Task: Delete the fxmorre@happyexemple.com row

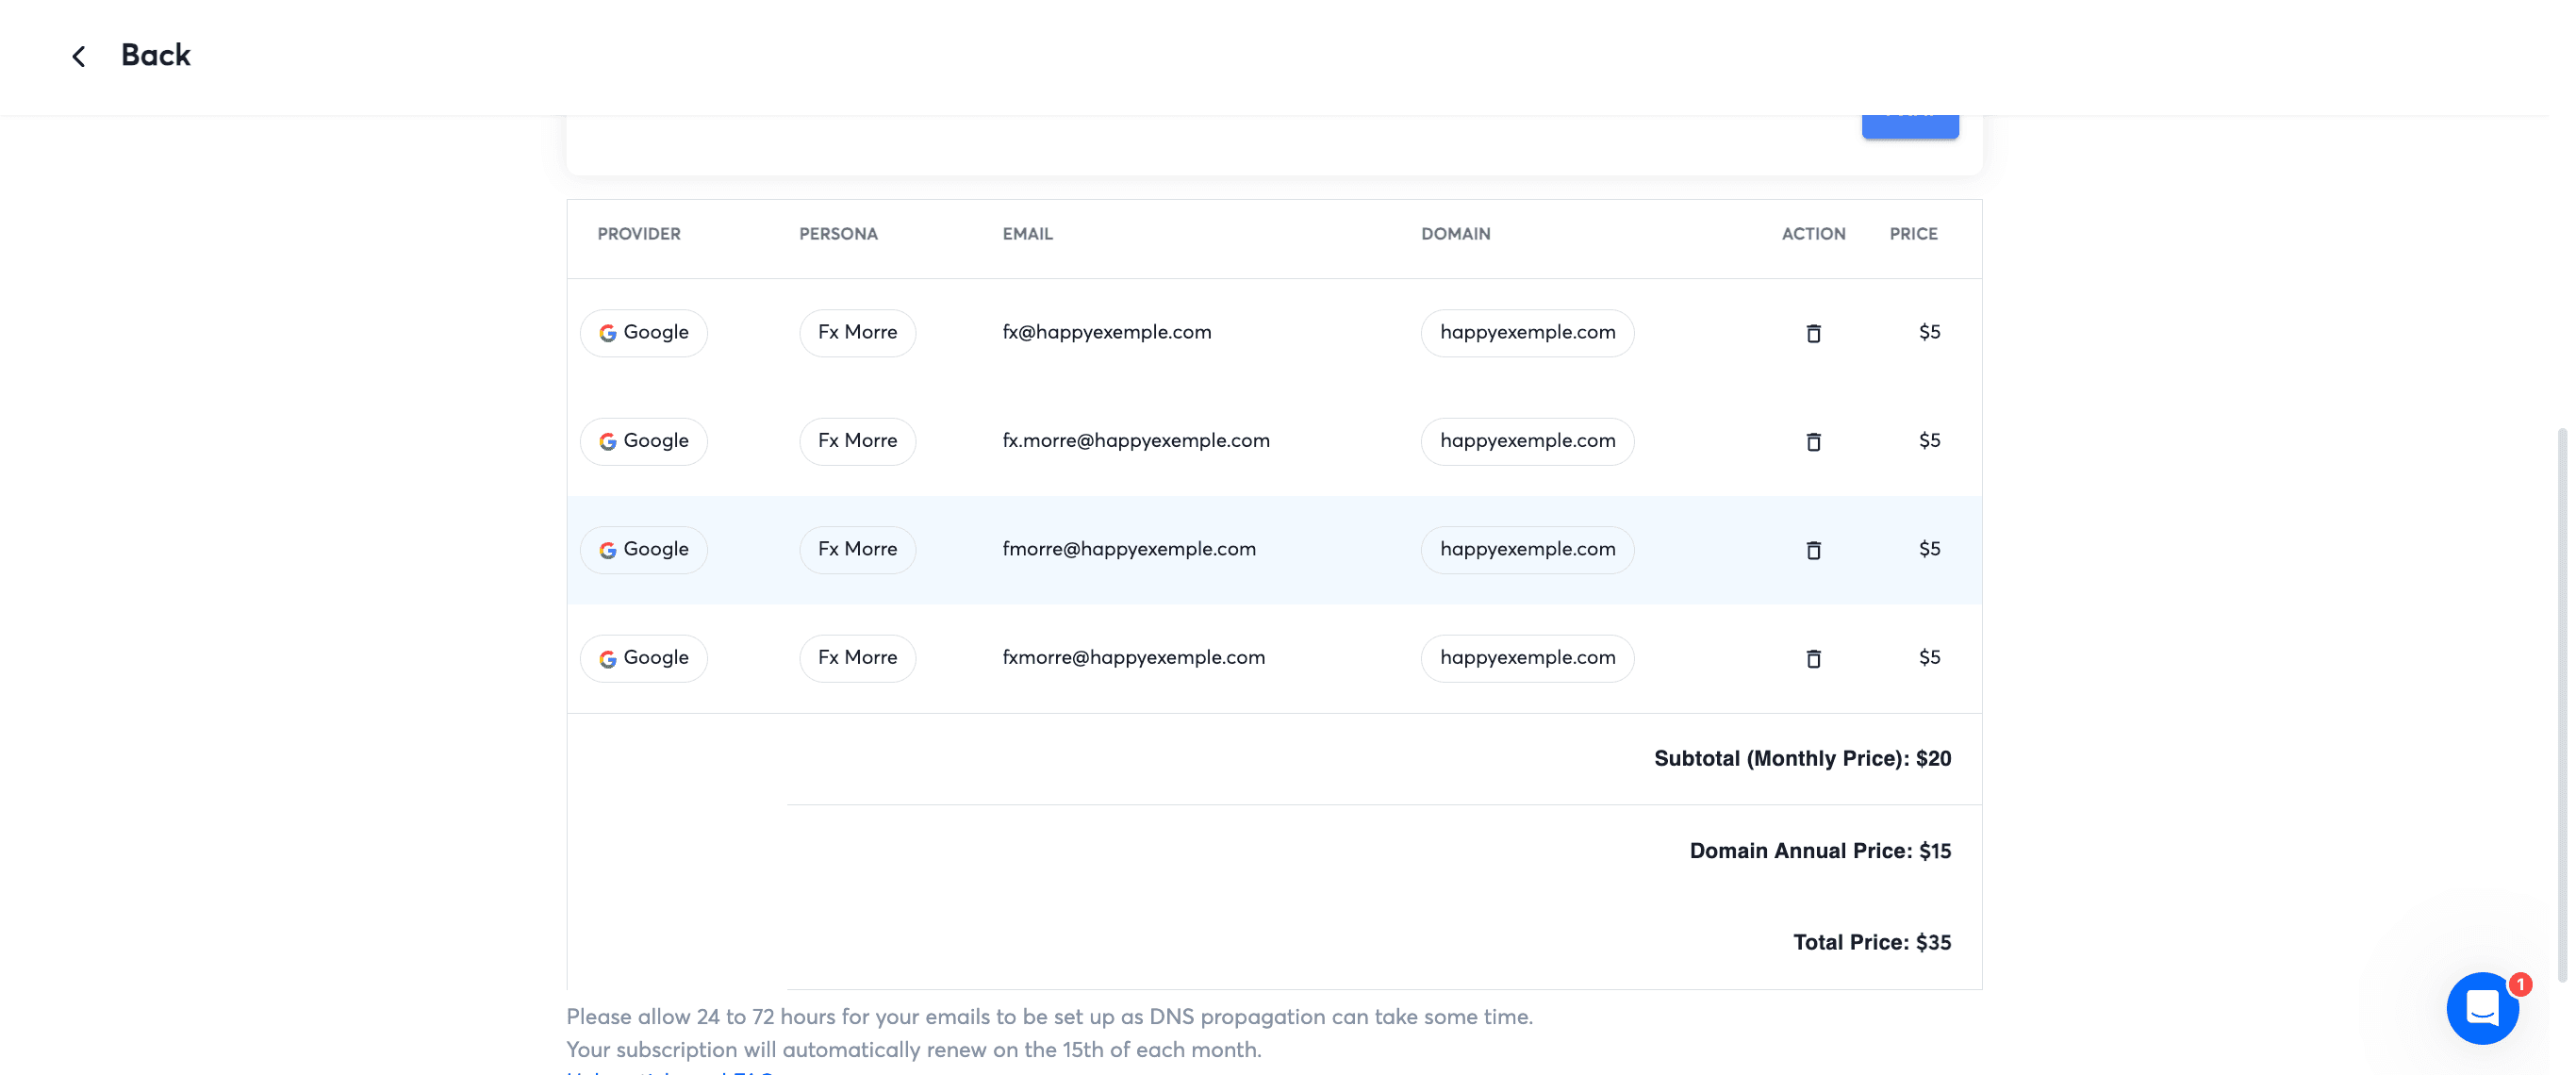Action: tap(1813, 658)
